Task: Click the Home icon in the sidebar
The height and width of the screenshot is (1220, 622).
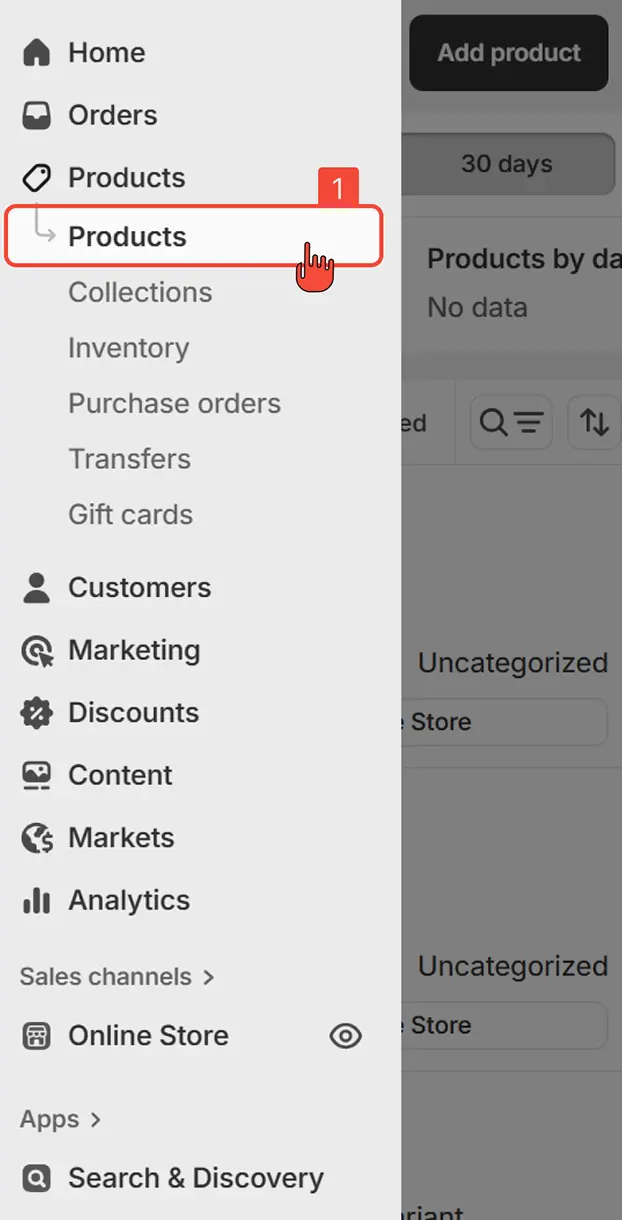Action: click(35, 52)
